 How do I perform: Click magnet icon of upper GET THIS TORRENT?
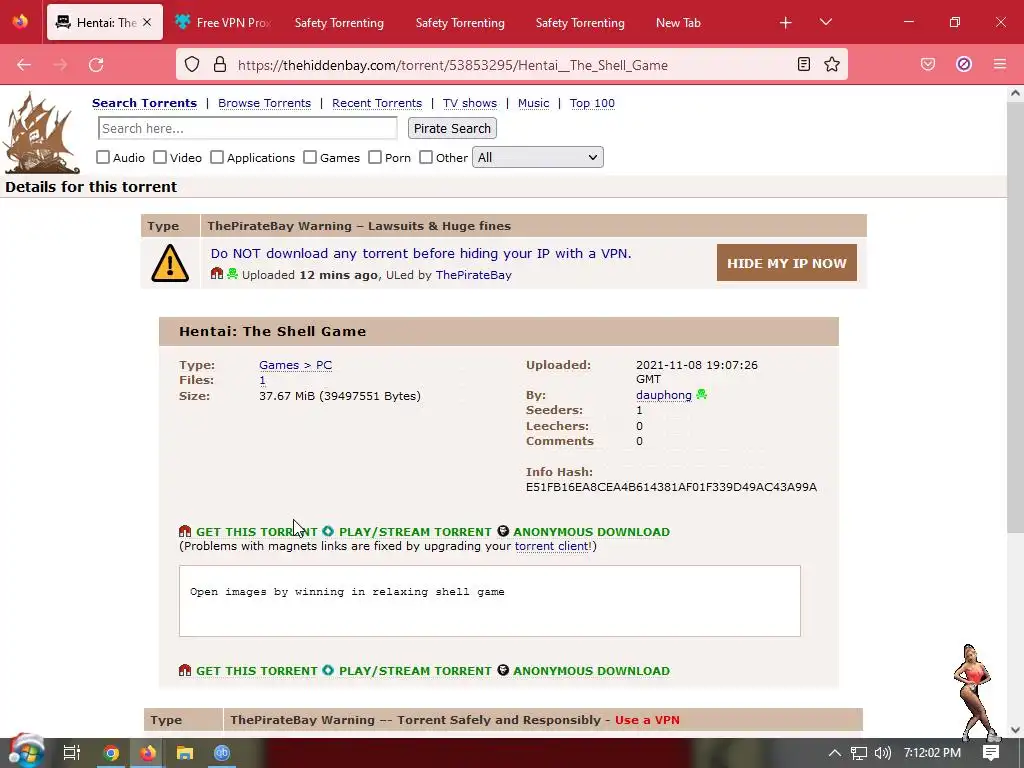185,532
